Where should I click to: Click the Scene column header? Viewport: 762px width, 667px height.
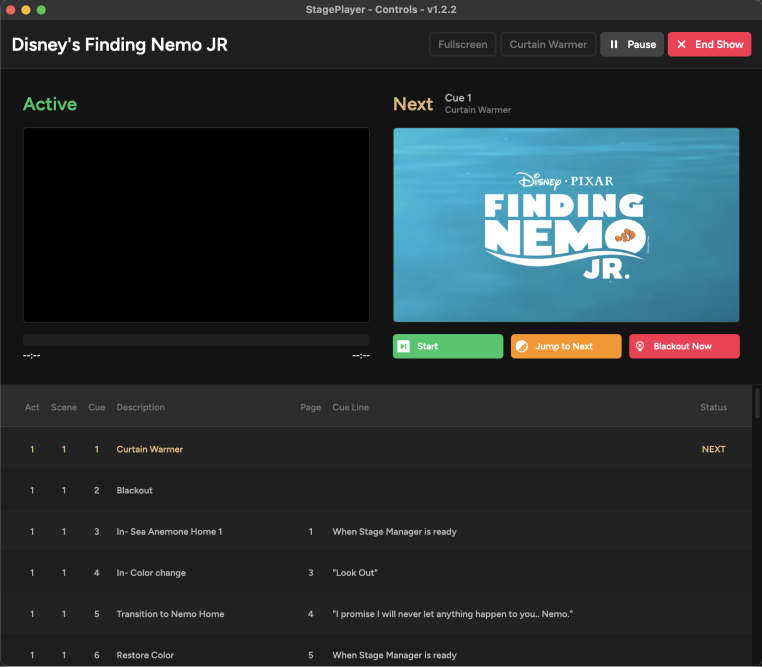[64, 407]
